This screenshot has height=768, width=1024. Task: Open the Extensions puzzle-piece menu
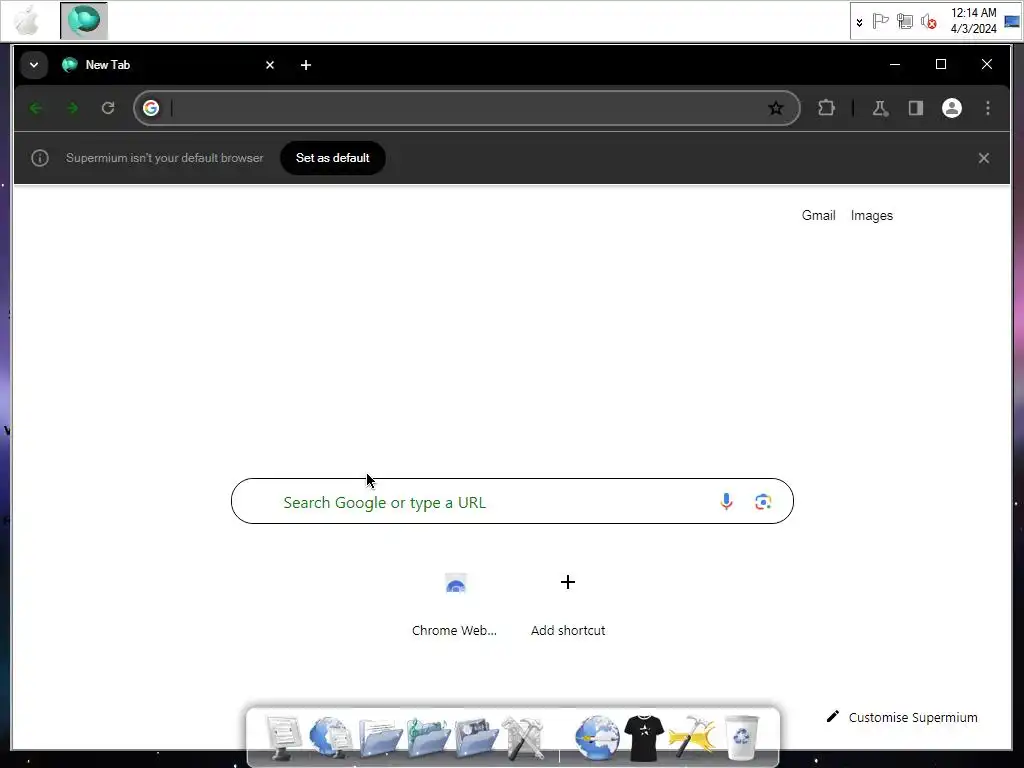(x=826, y=108)
